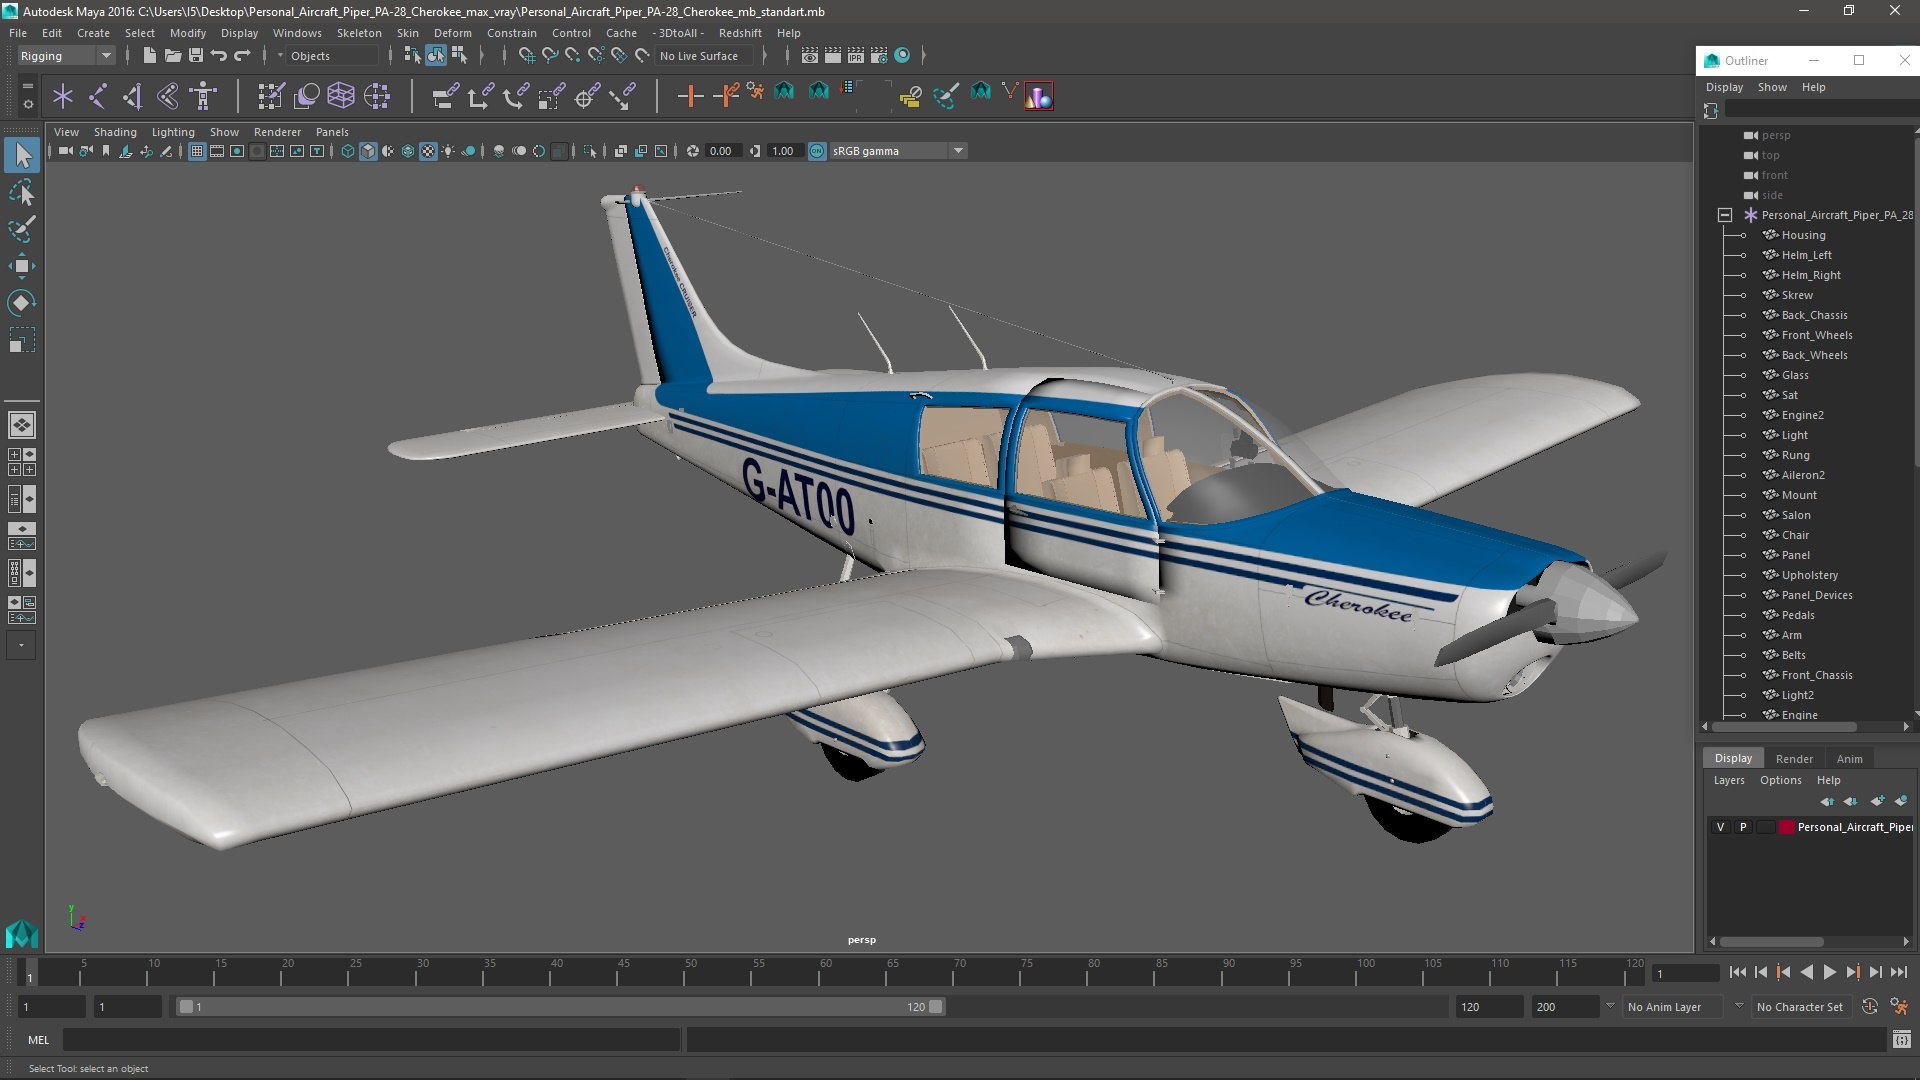Toggle the viewport grid display
1920x1080 pixels.
click(x=197, y=151)
